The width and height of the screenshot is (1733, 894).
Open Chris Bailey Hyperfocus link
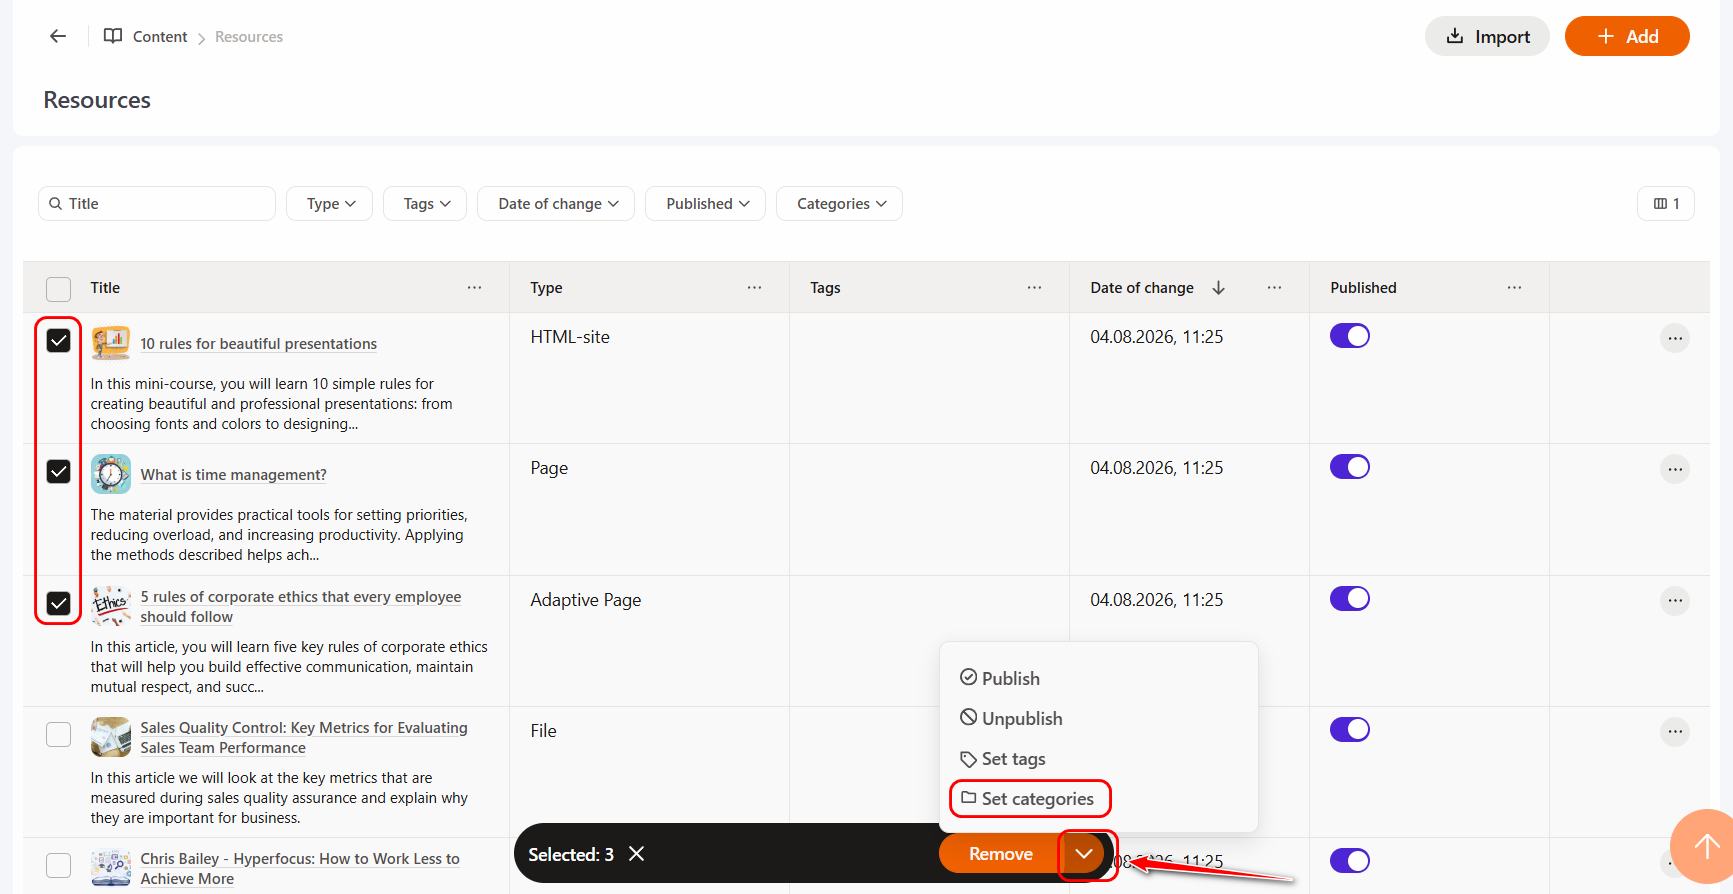(299, 868)
